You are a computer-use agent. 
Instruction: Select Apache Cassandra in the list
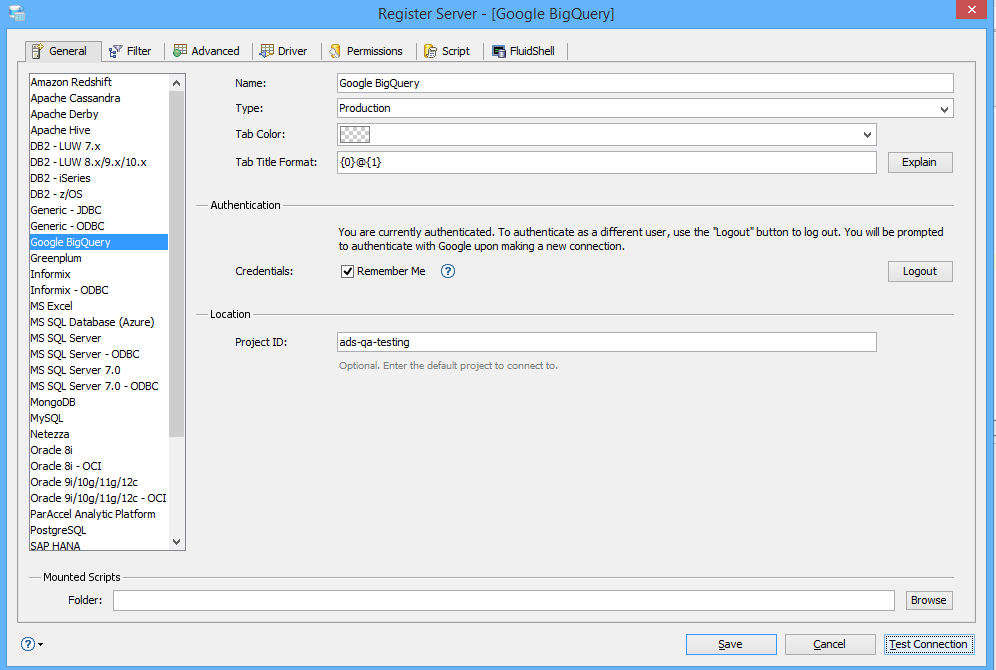tap(99, 98)
